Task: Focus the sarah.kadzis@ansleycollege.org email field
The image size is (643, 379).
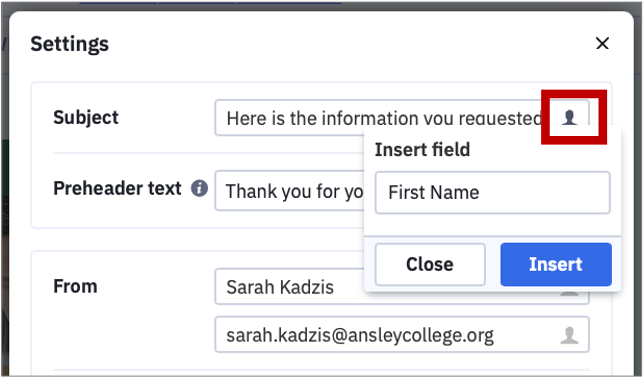Action: click(402, 334)
